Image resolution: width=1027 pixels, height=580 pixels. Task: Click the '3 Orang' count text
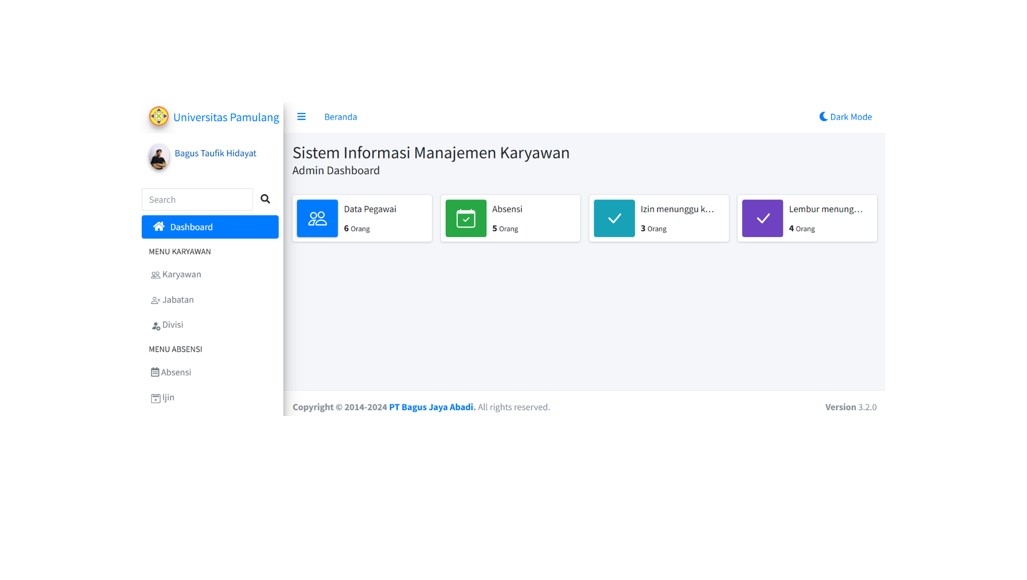[x=654, y=228]
